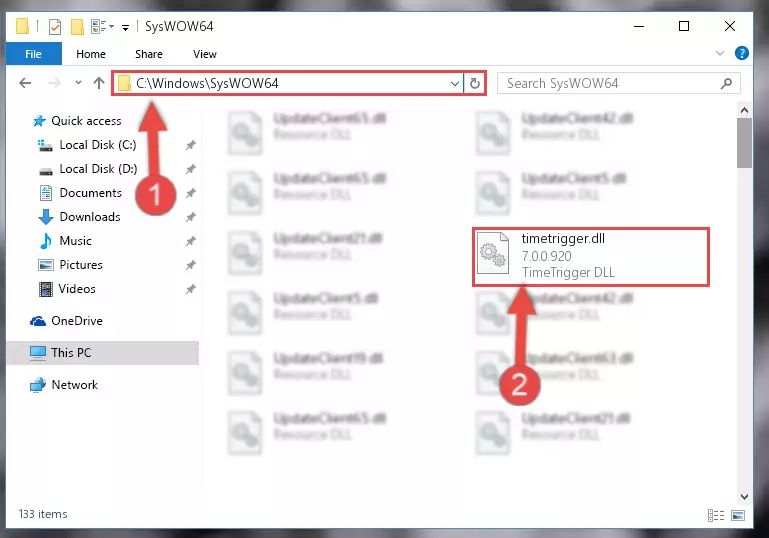Open the recent locations dropdown arrow
This screenshot has height=538, width=769.
coord(78,83)
